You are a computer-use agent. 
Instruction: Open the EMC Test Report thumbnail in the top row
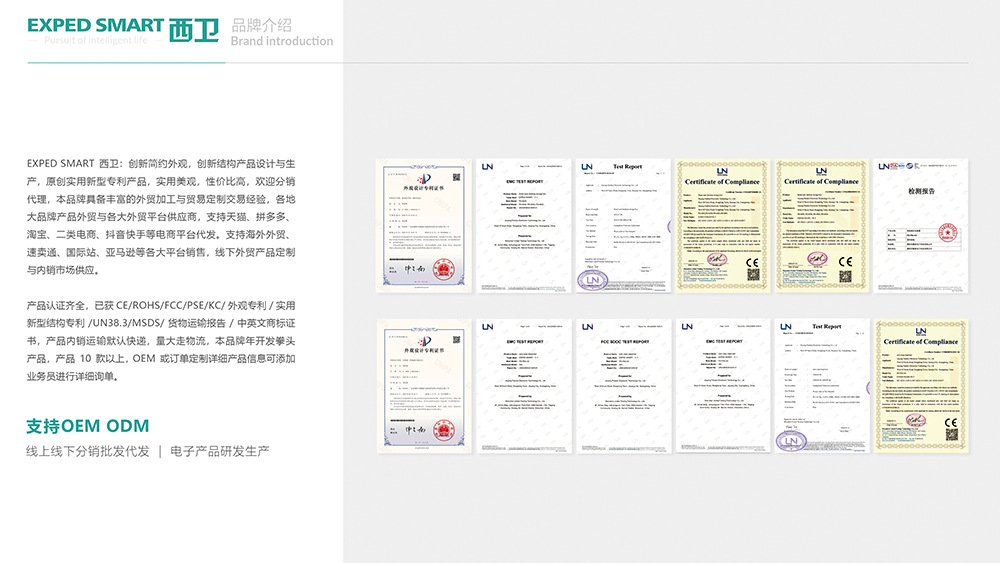(x=524, y=226)
